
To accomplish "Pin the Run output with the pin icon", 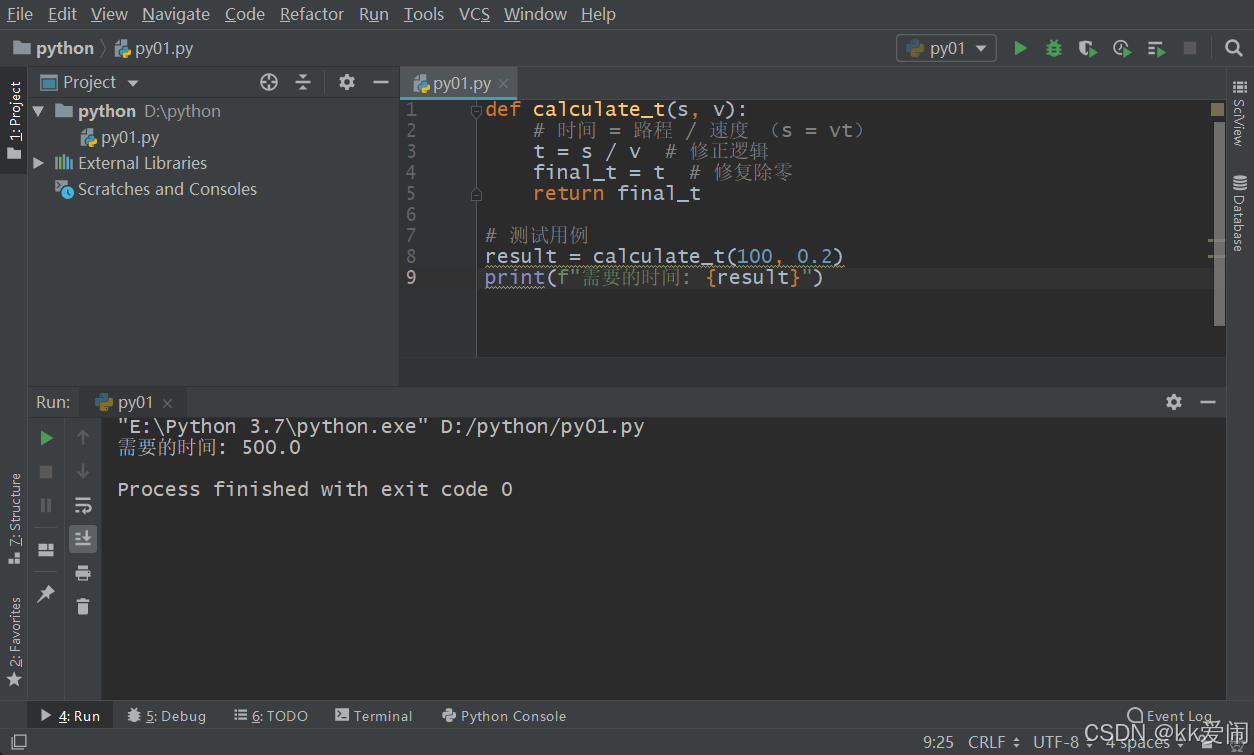I will point(45,593).
